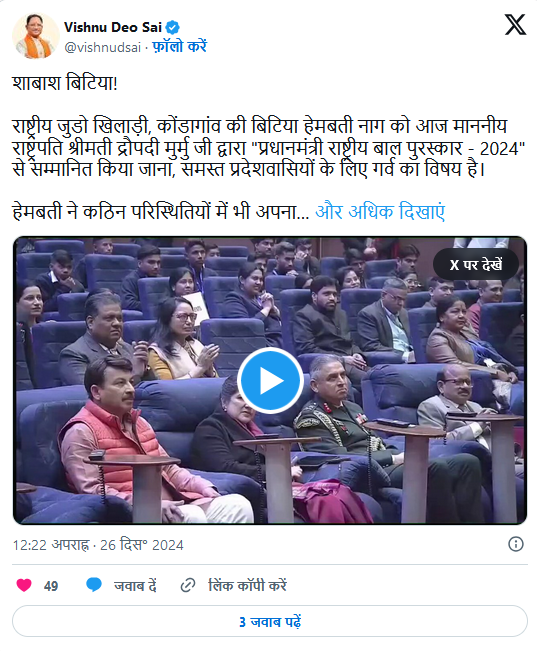Click the 49 likes count
The height and width of the screenshot is (651, 537).
[51, 586]
